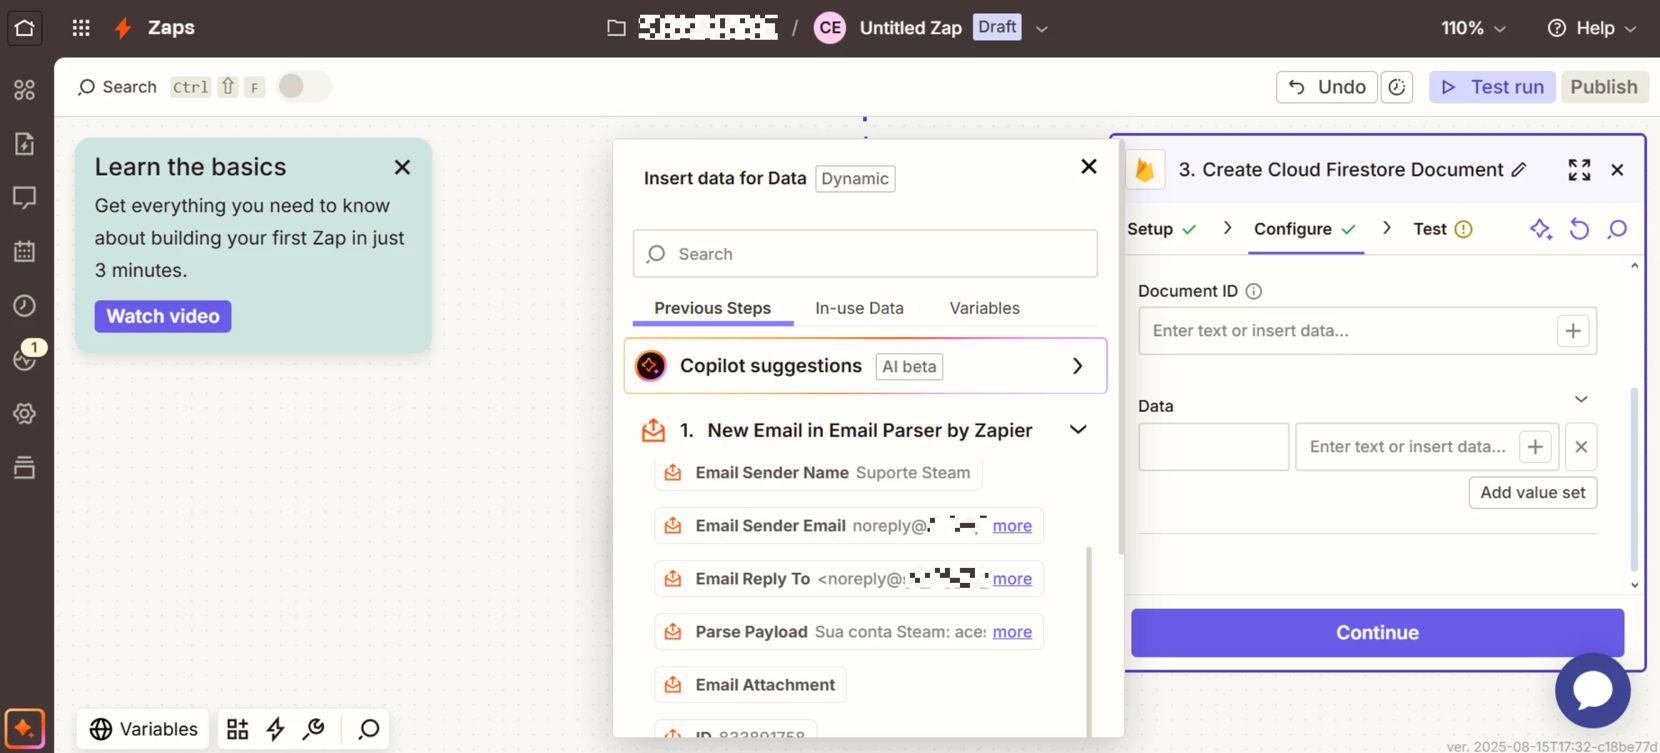
Task: Expand the Untitled Zap draft options chevron
Action: [x=1042, y=28]
